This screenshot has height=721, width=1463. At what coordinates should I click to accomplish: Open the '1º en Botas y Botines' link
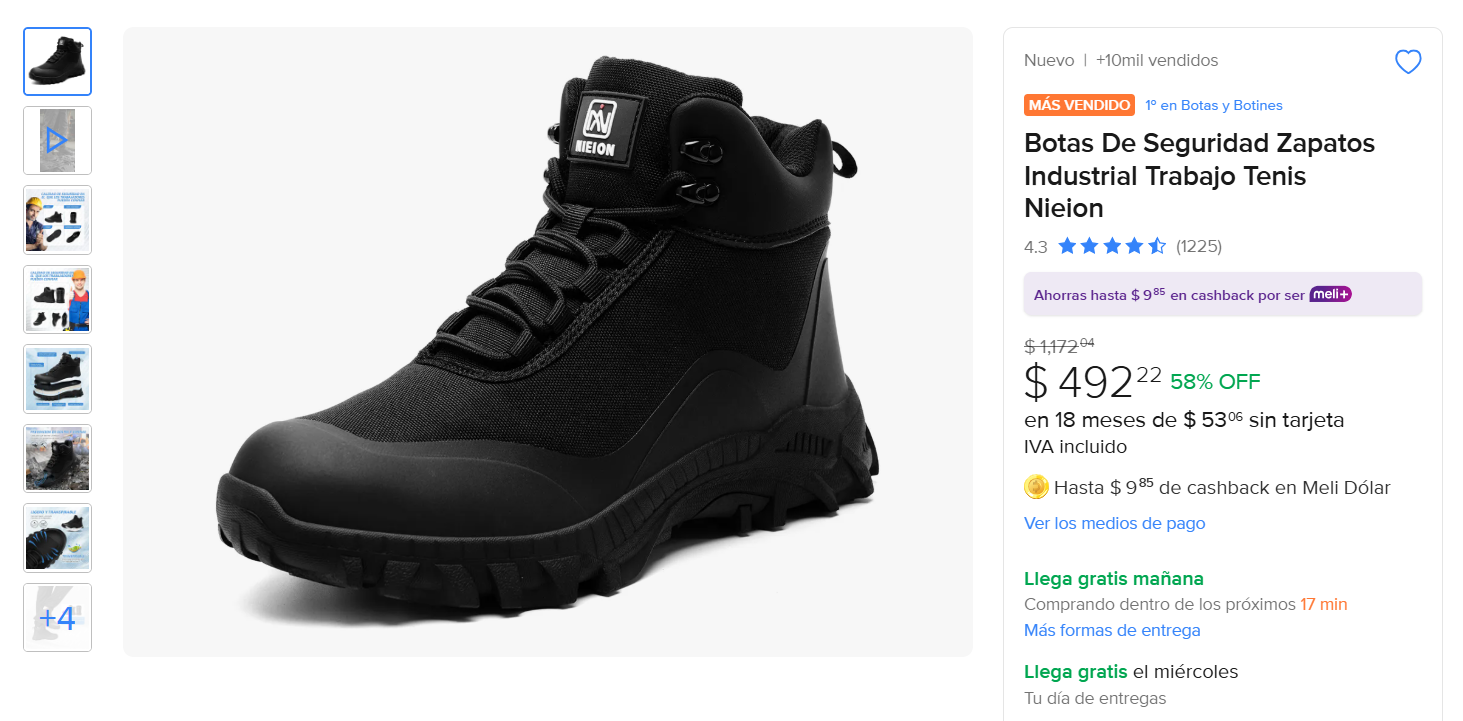click(x=1214, y=105)
